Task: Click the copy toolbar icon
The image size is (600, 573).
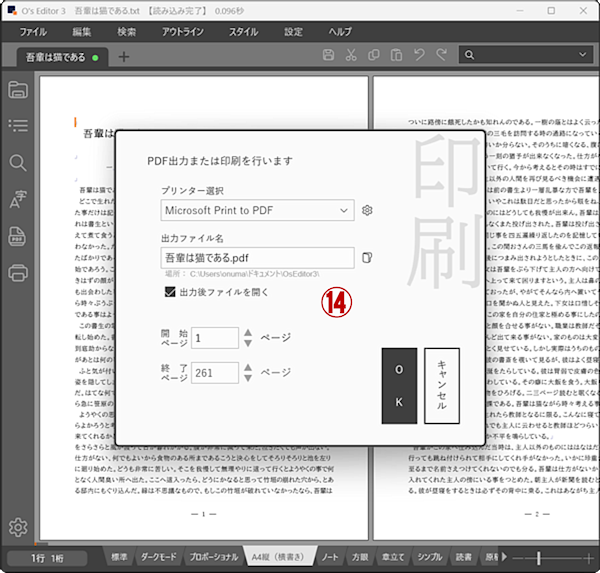Action: [x=373, y=55]
